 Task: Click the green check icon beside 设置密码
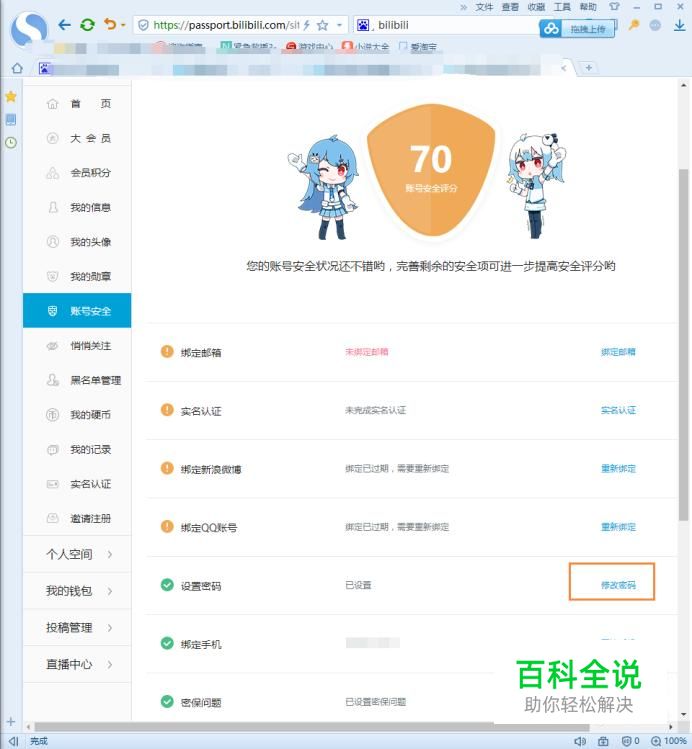pyautogui.click(x=167, y=585)
